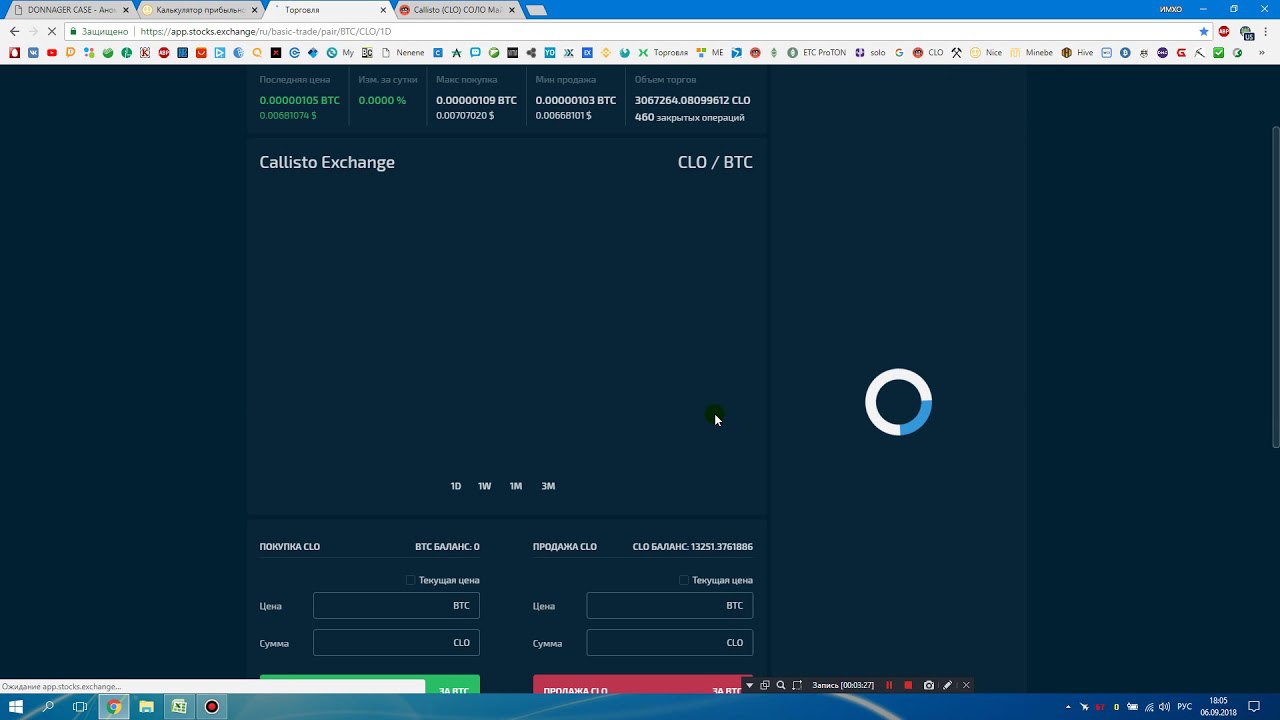Viewport: 1280px width, 720px height.
Task: Stop loading the page with the X button
Action: 52,31
